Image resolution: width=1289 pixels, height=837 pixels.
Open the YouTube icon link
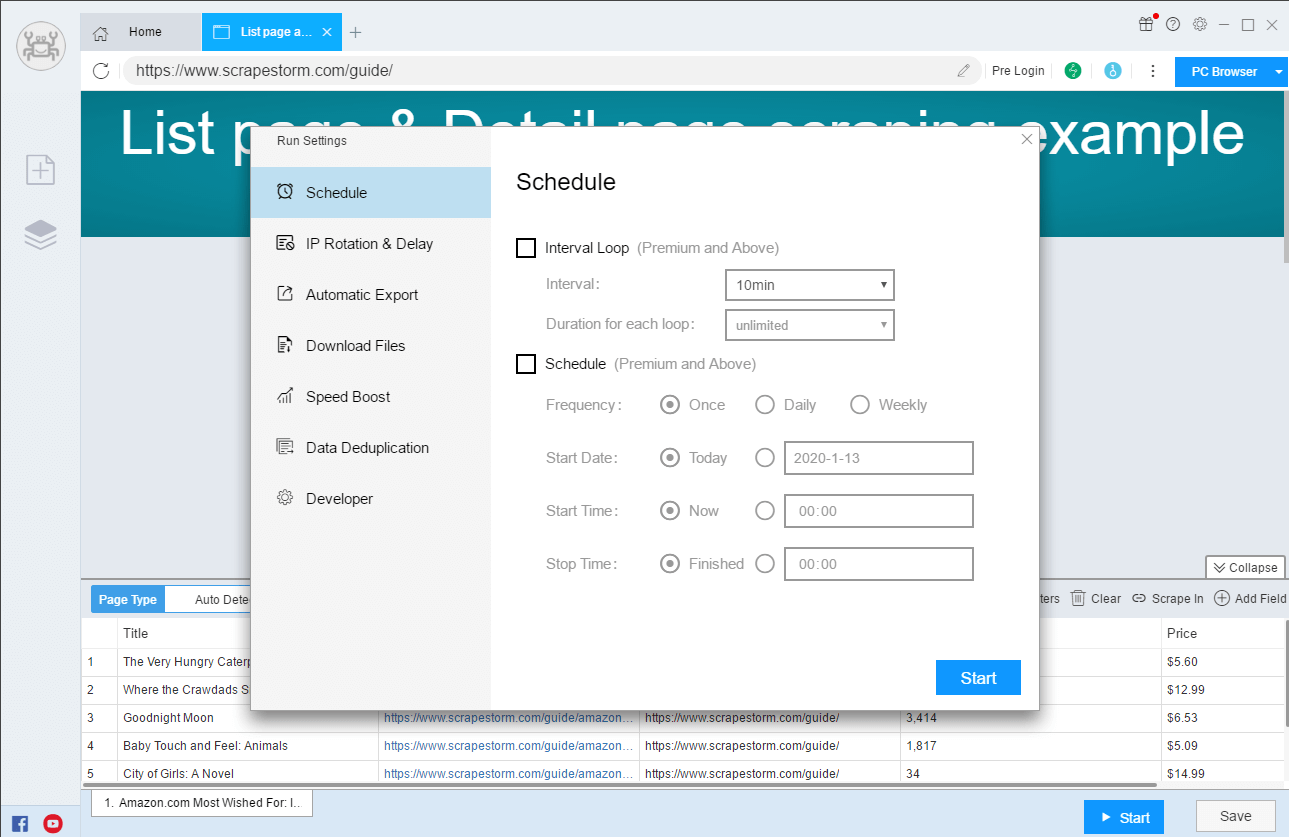coord(53,824)
